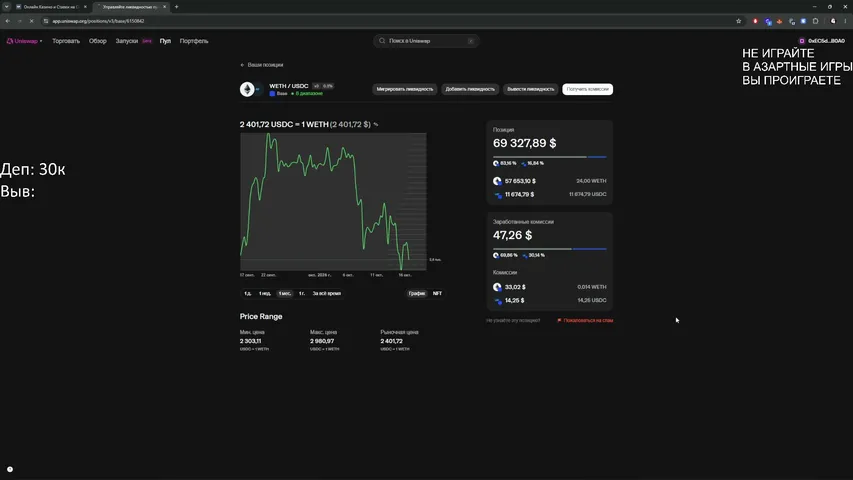
Task: Focus the Uniswap search field
Action: 426,41
